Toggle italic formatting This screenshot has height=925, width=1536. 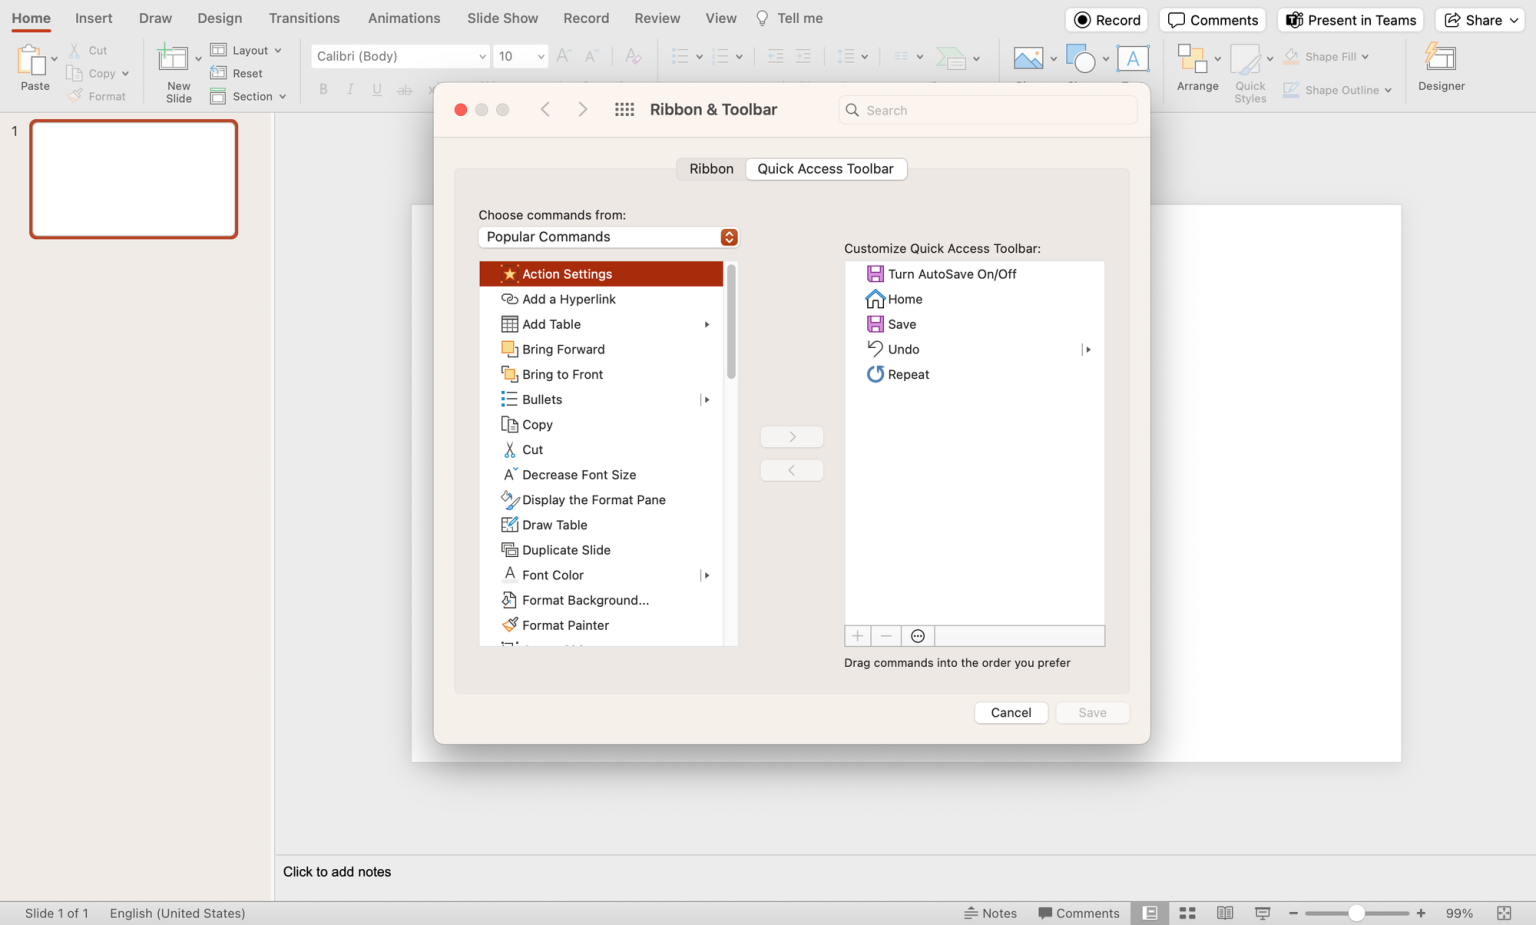point(350,89)
